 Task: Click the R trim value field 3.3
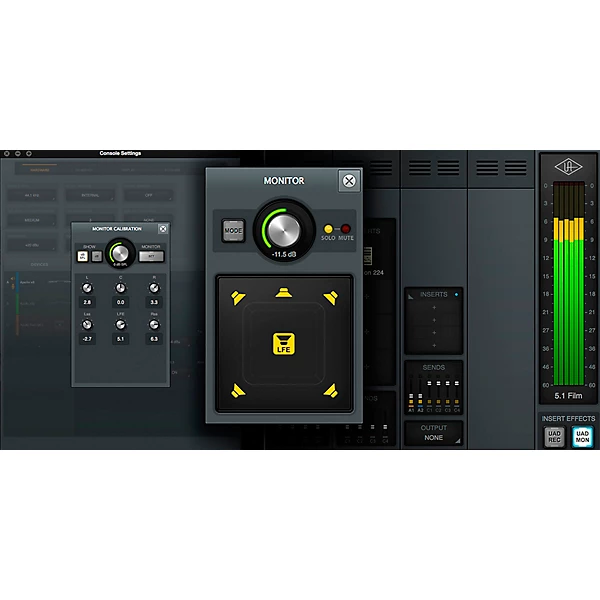click(x=154, y=302)
